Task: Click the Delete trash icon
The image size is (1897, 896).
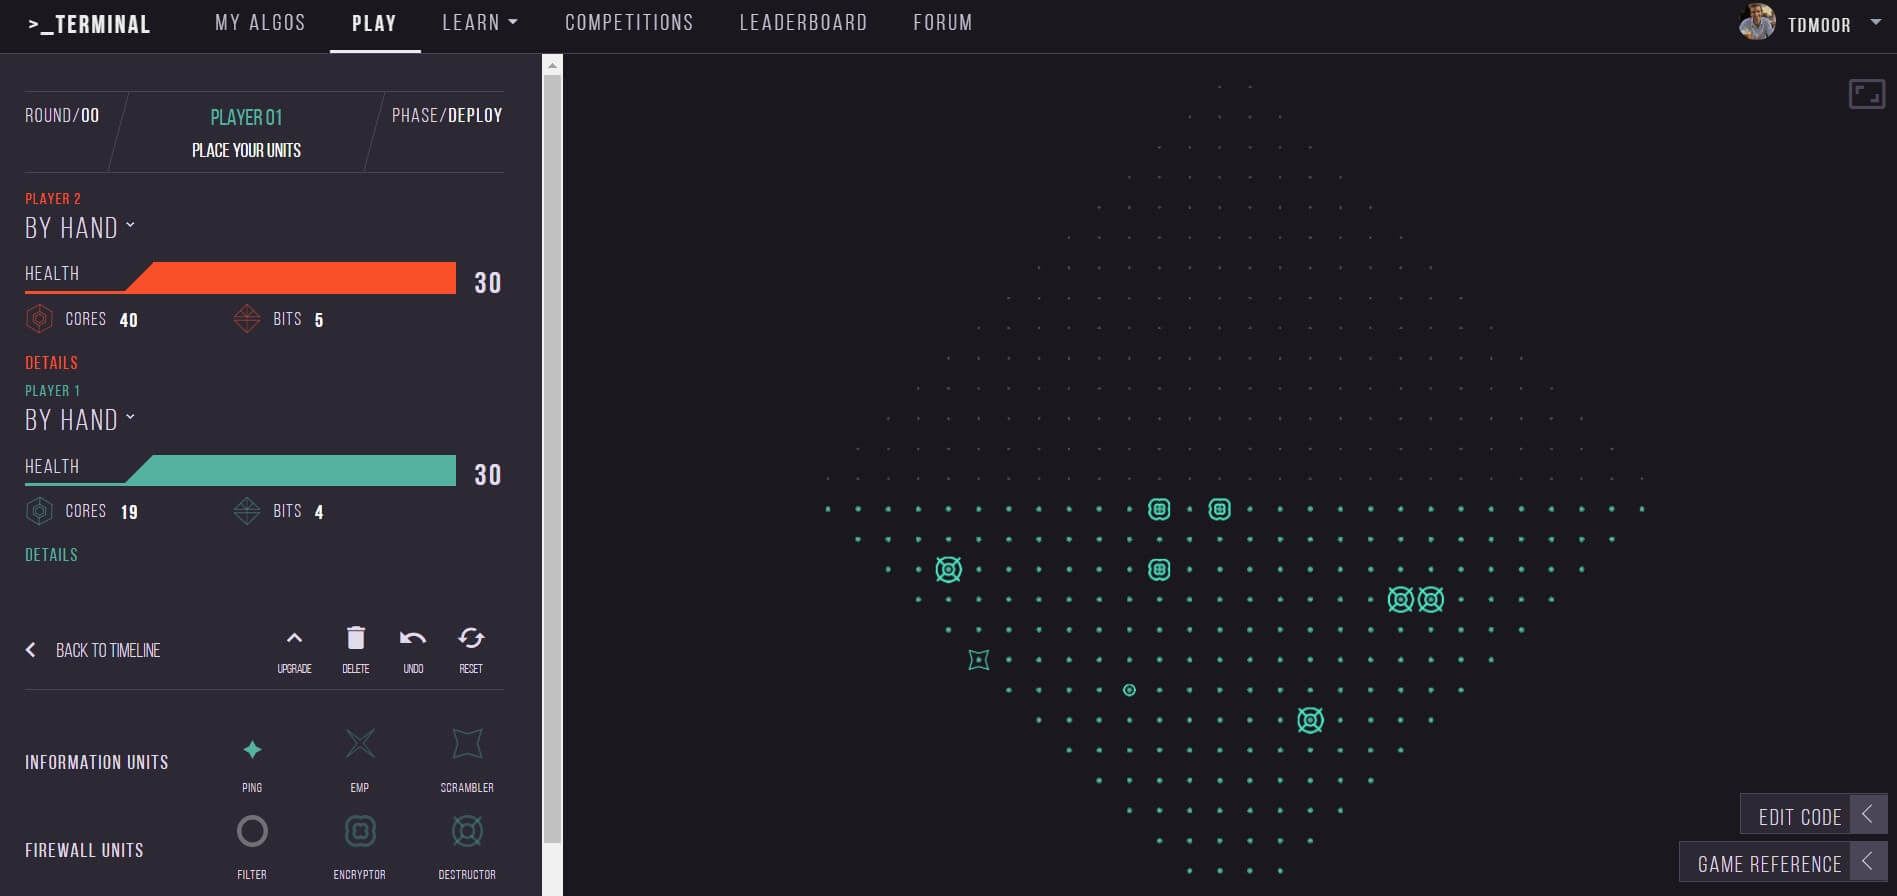Action: [x=356, y=638]
